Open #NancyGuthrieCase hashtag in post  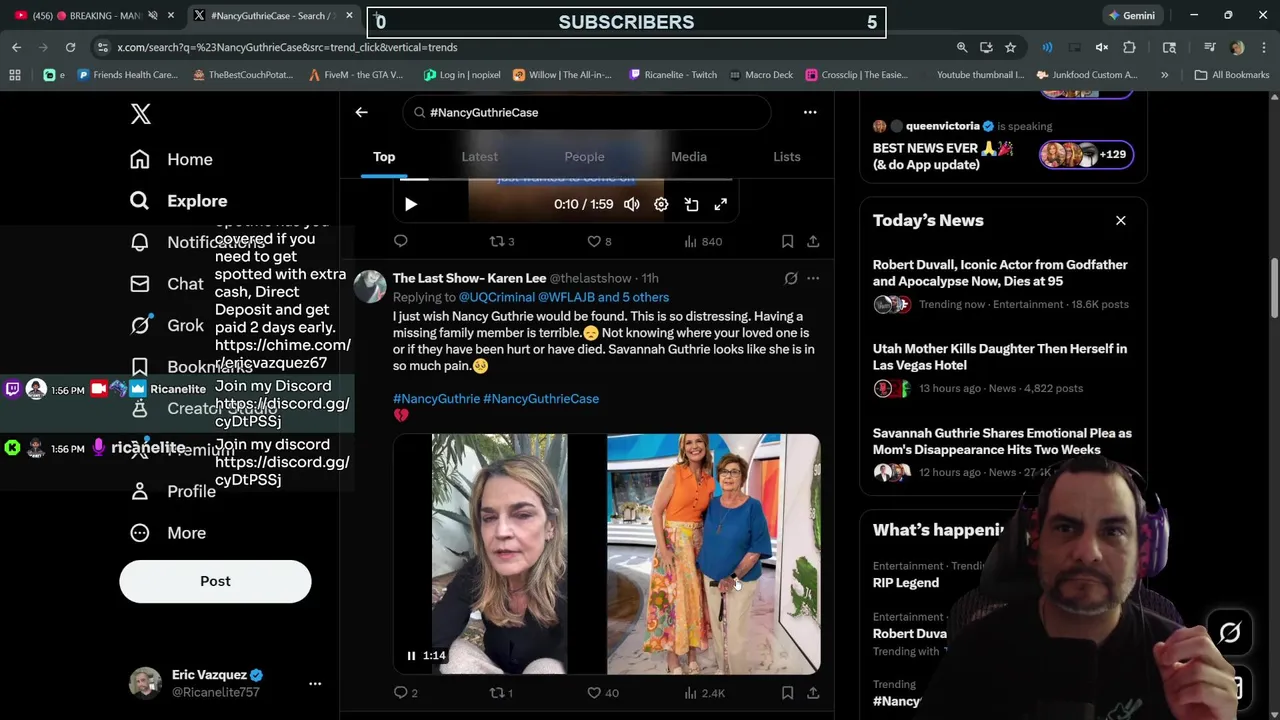coord(541,399)
